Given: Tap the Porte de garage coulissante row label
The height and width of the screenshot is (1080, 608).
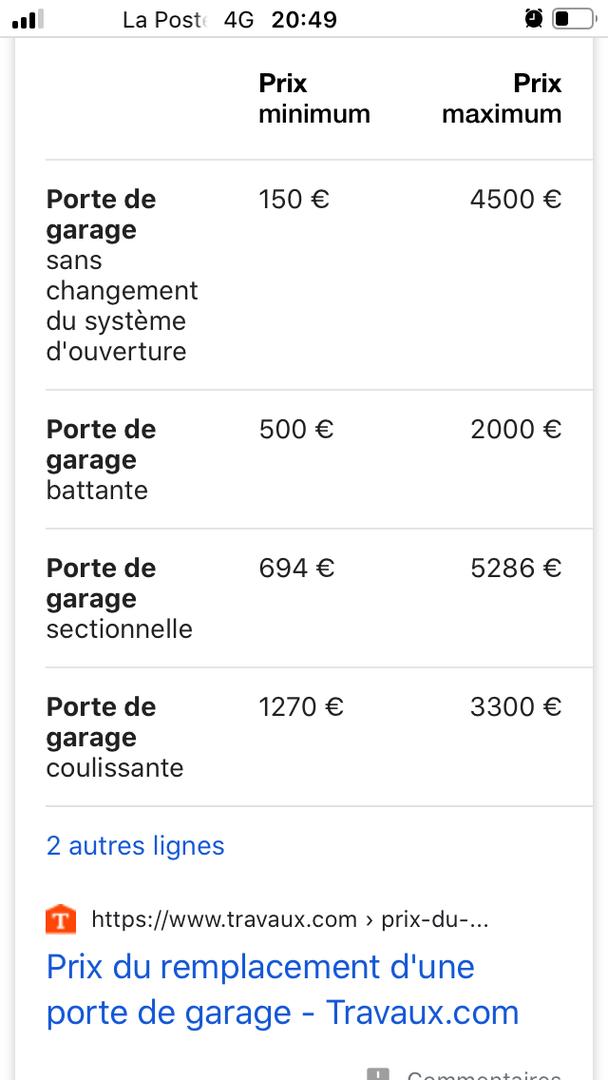Looking at the screenshot, I should (x=115, y=737).
